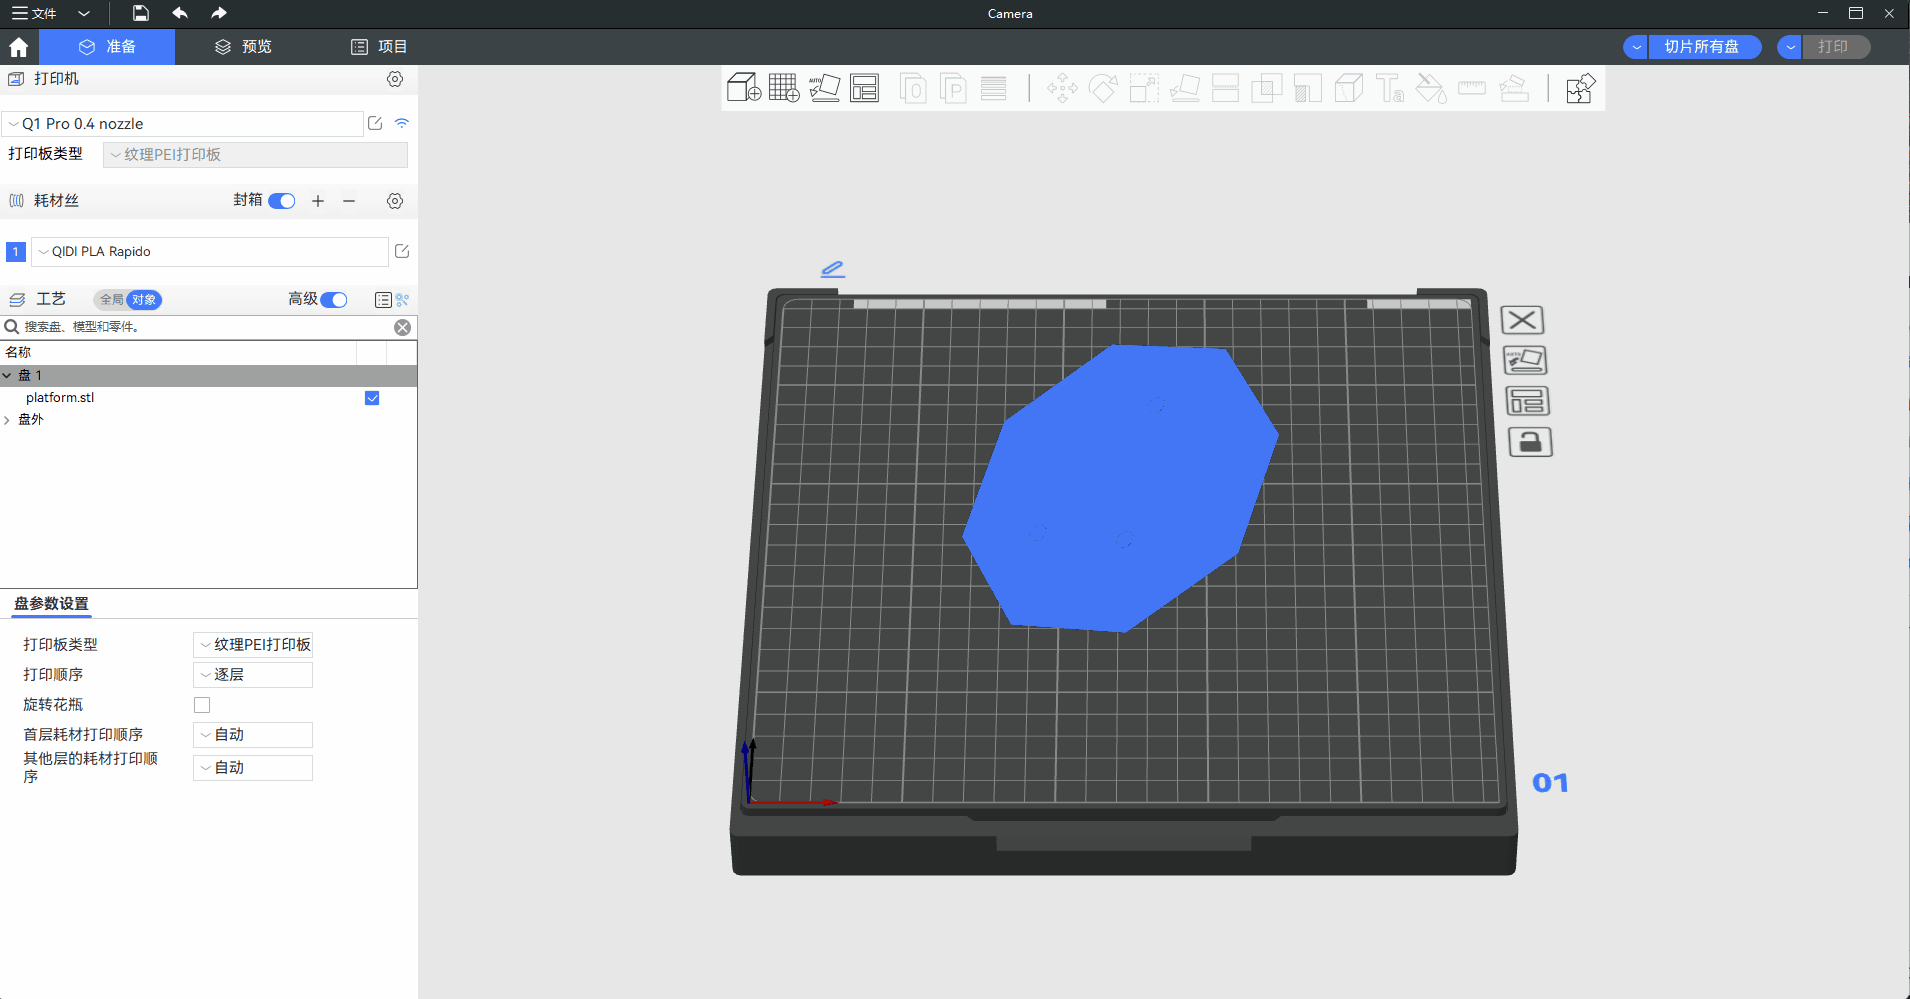
Task: Click the Wi-Fi printer connection icon
Action: tap(402, 123)
